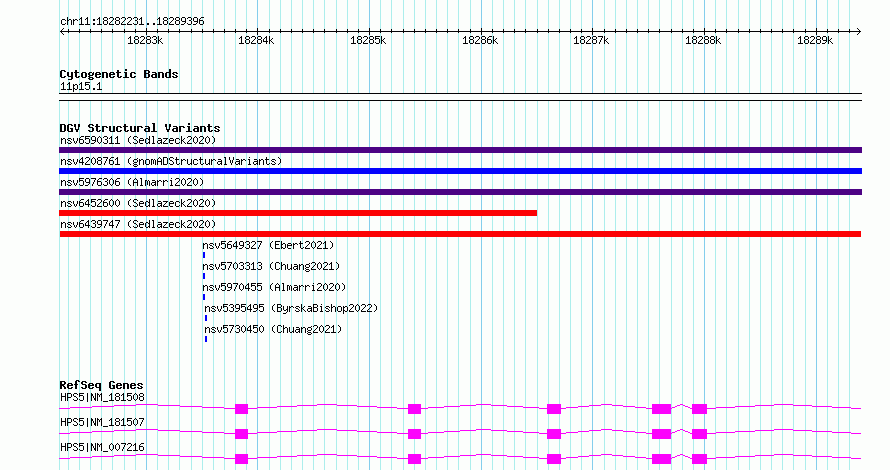Click the small blue marker under nsv5395495
890x470 pixels.
pos(205,318)
